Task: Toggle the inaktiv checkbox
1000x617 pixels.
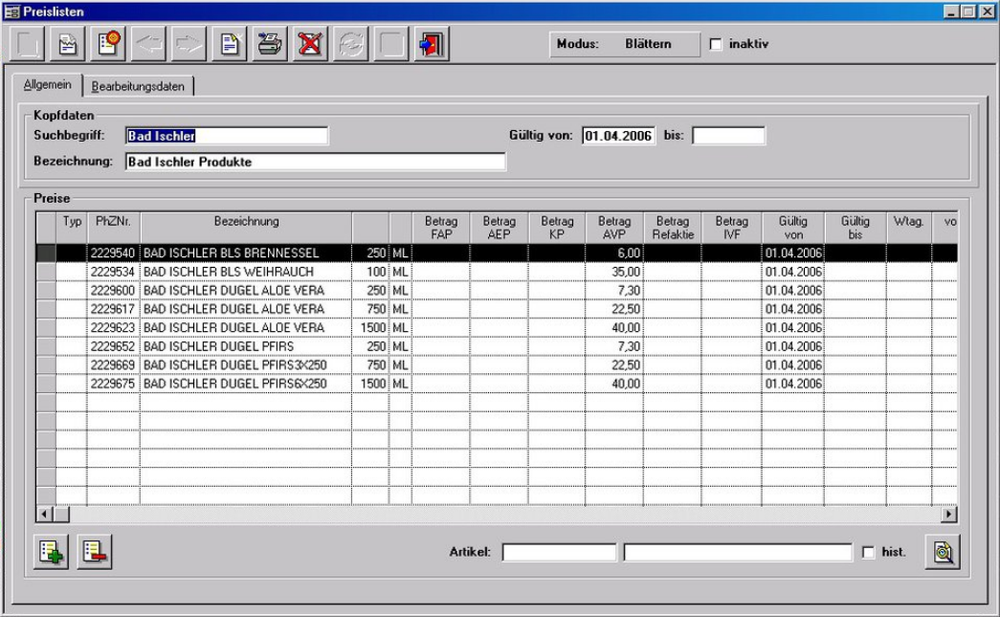Action: tap(715, 44)
